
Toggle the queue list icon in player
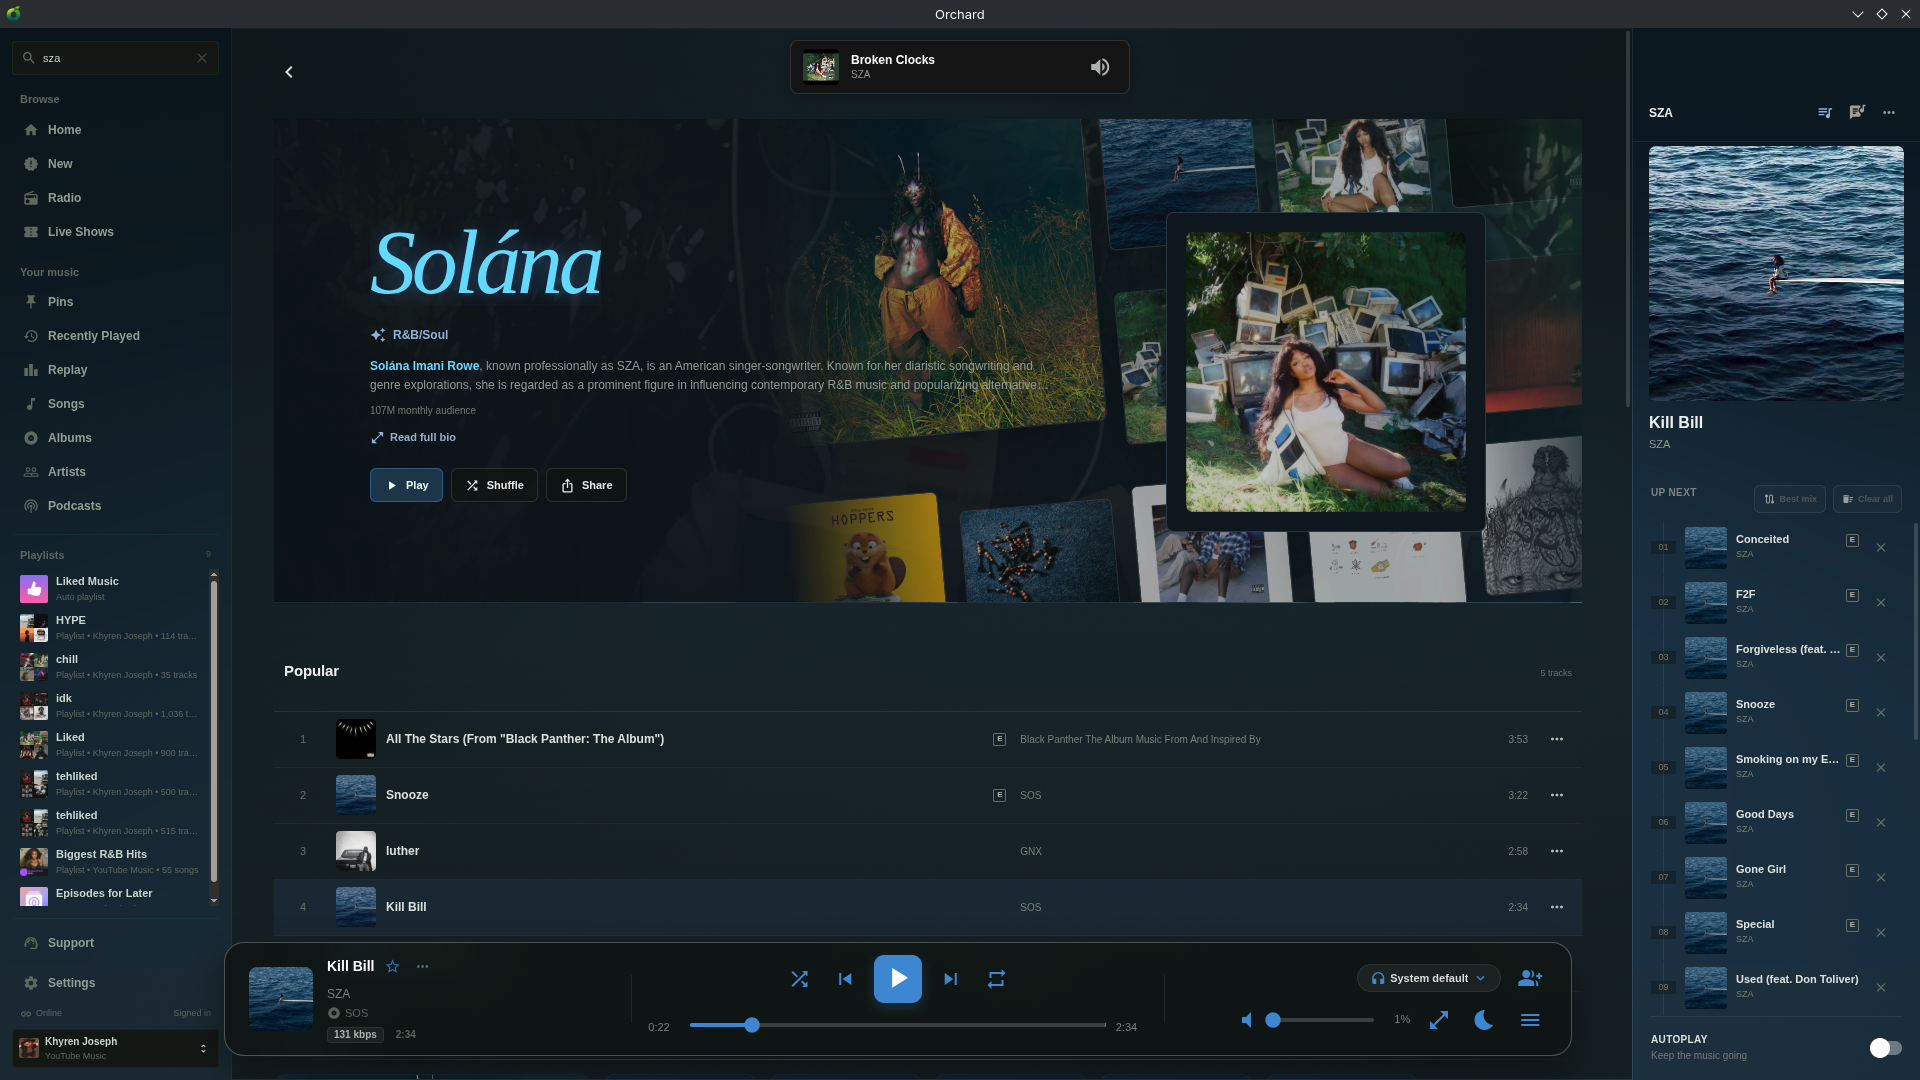1530,1020
